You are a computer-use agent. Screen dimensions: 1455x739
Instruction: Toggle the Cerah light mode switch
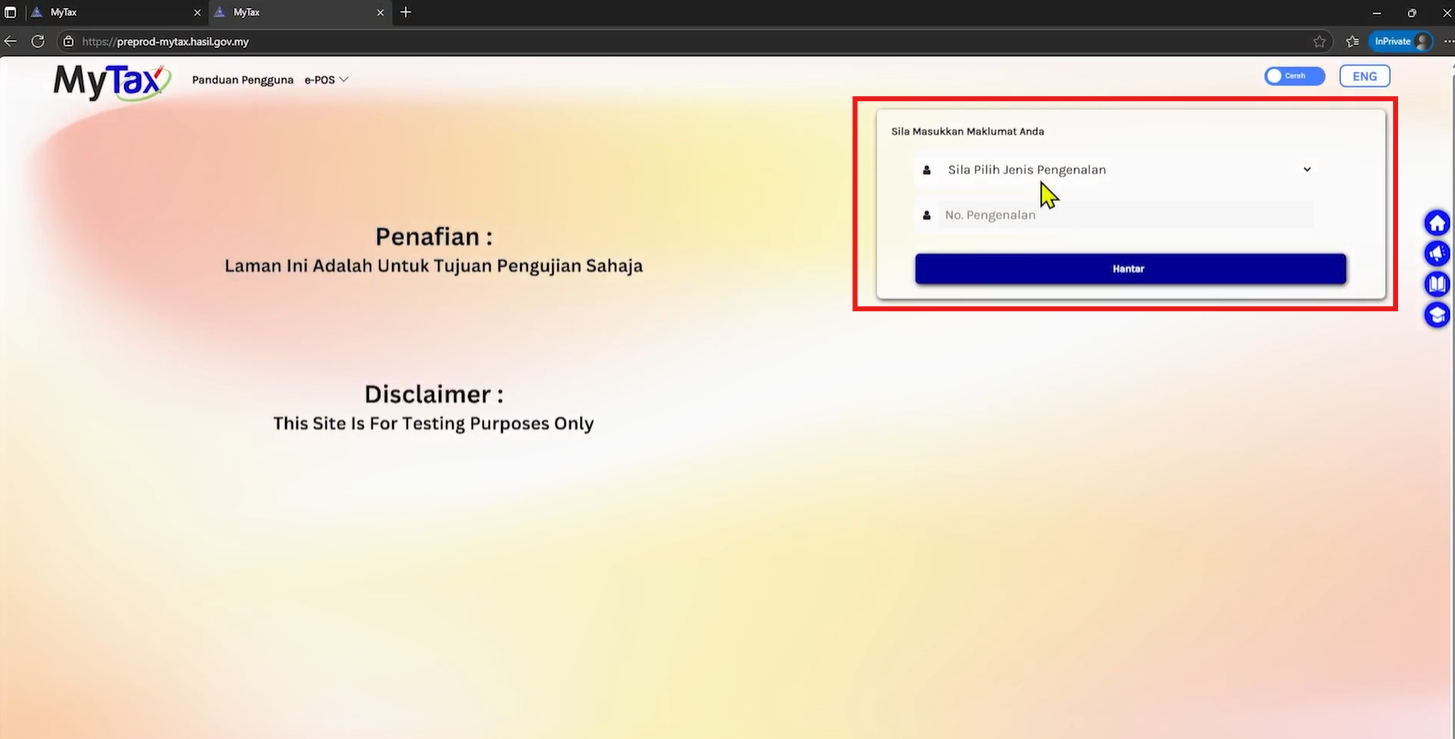pos(1294,76)
